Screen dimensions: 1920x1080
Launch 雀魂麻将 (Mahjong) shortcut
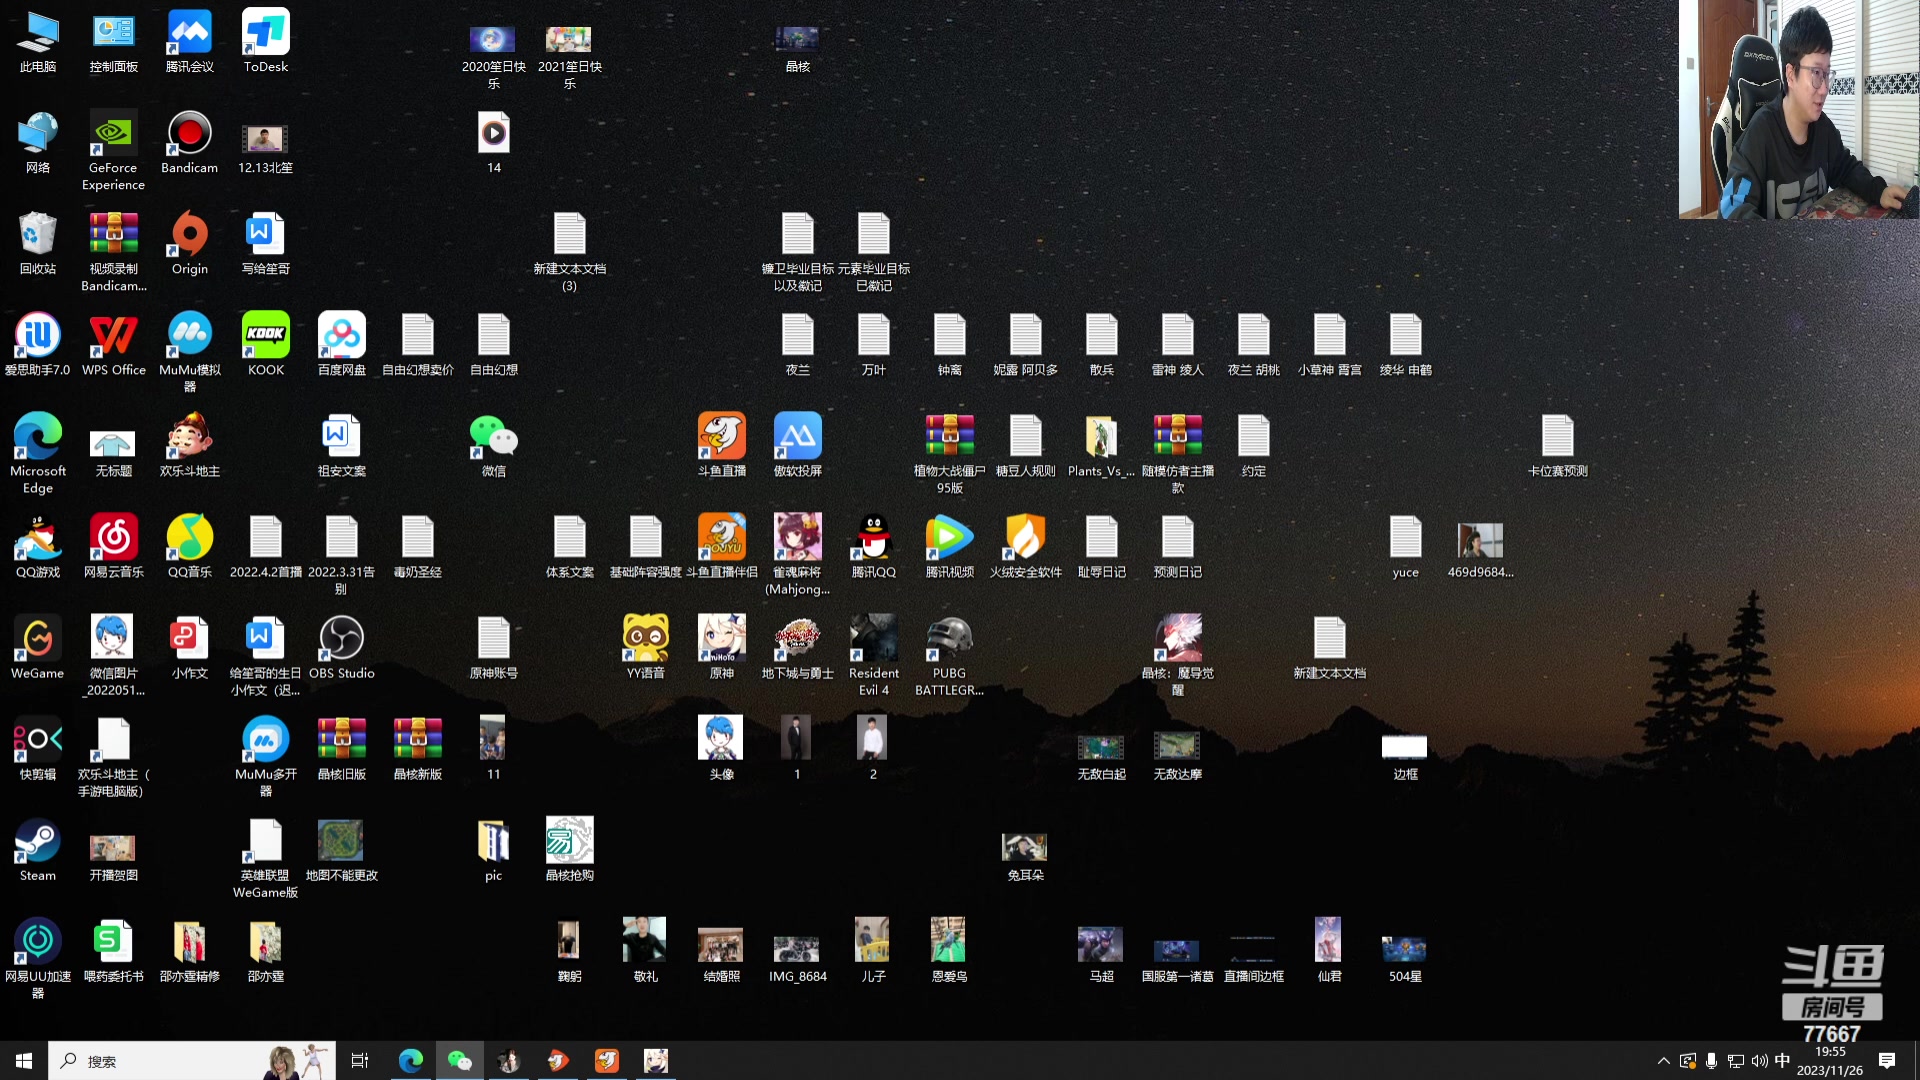pyautogui.click(x=798, y=554)
